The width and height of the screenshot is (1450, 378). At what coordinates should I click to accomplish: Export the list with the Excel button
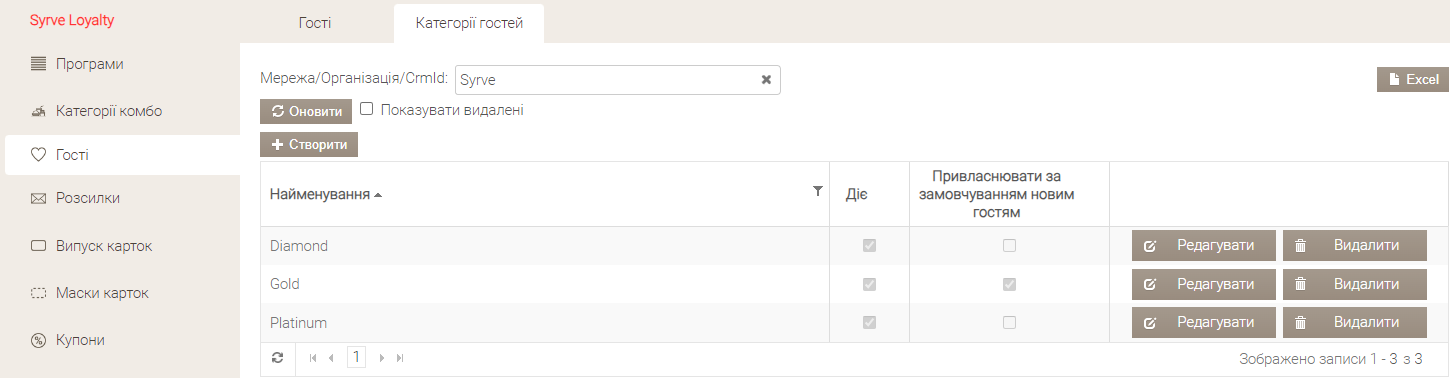point(1413,80)
